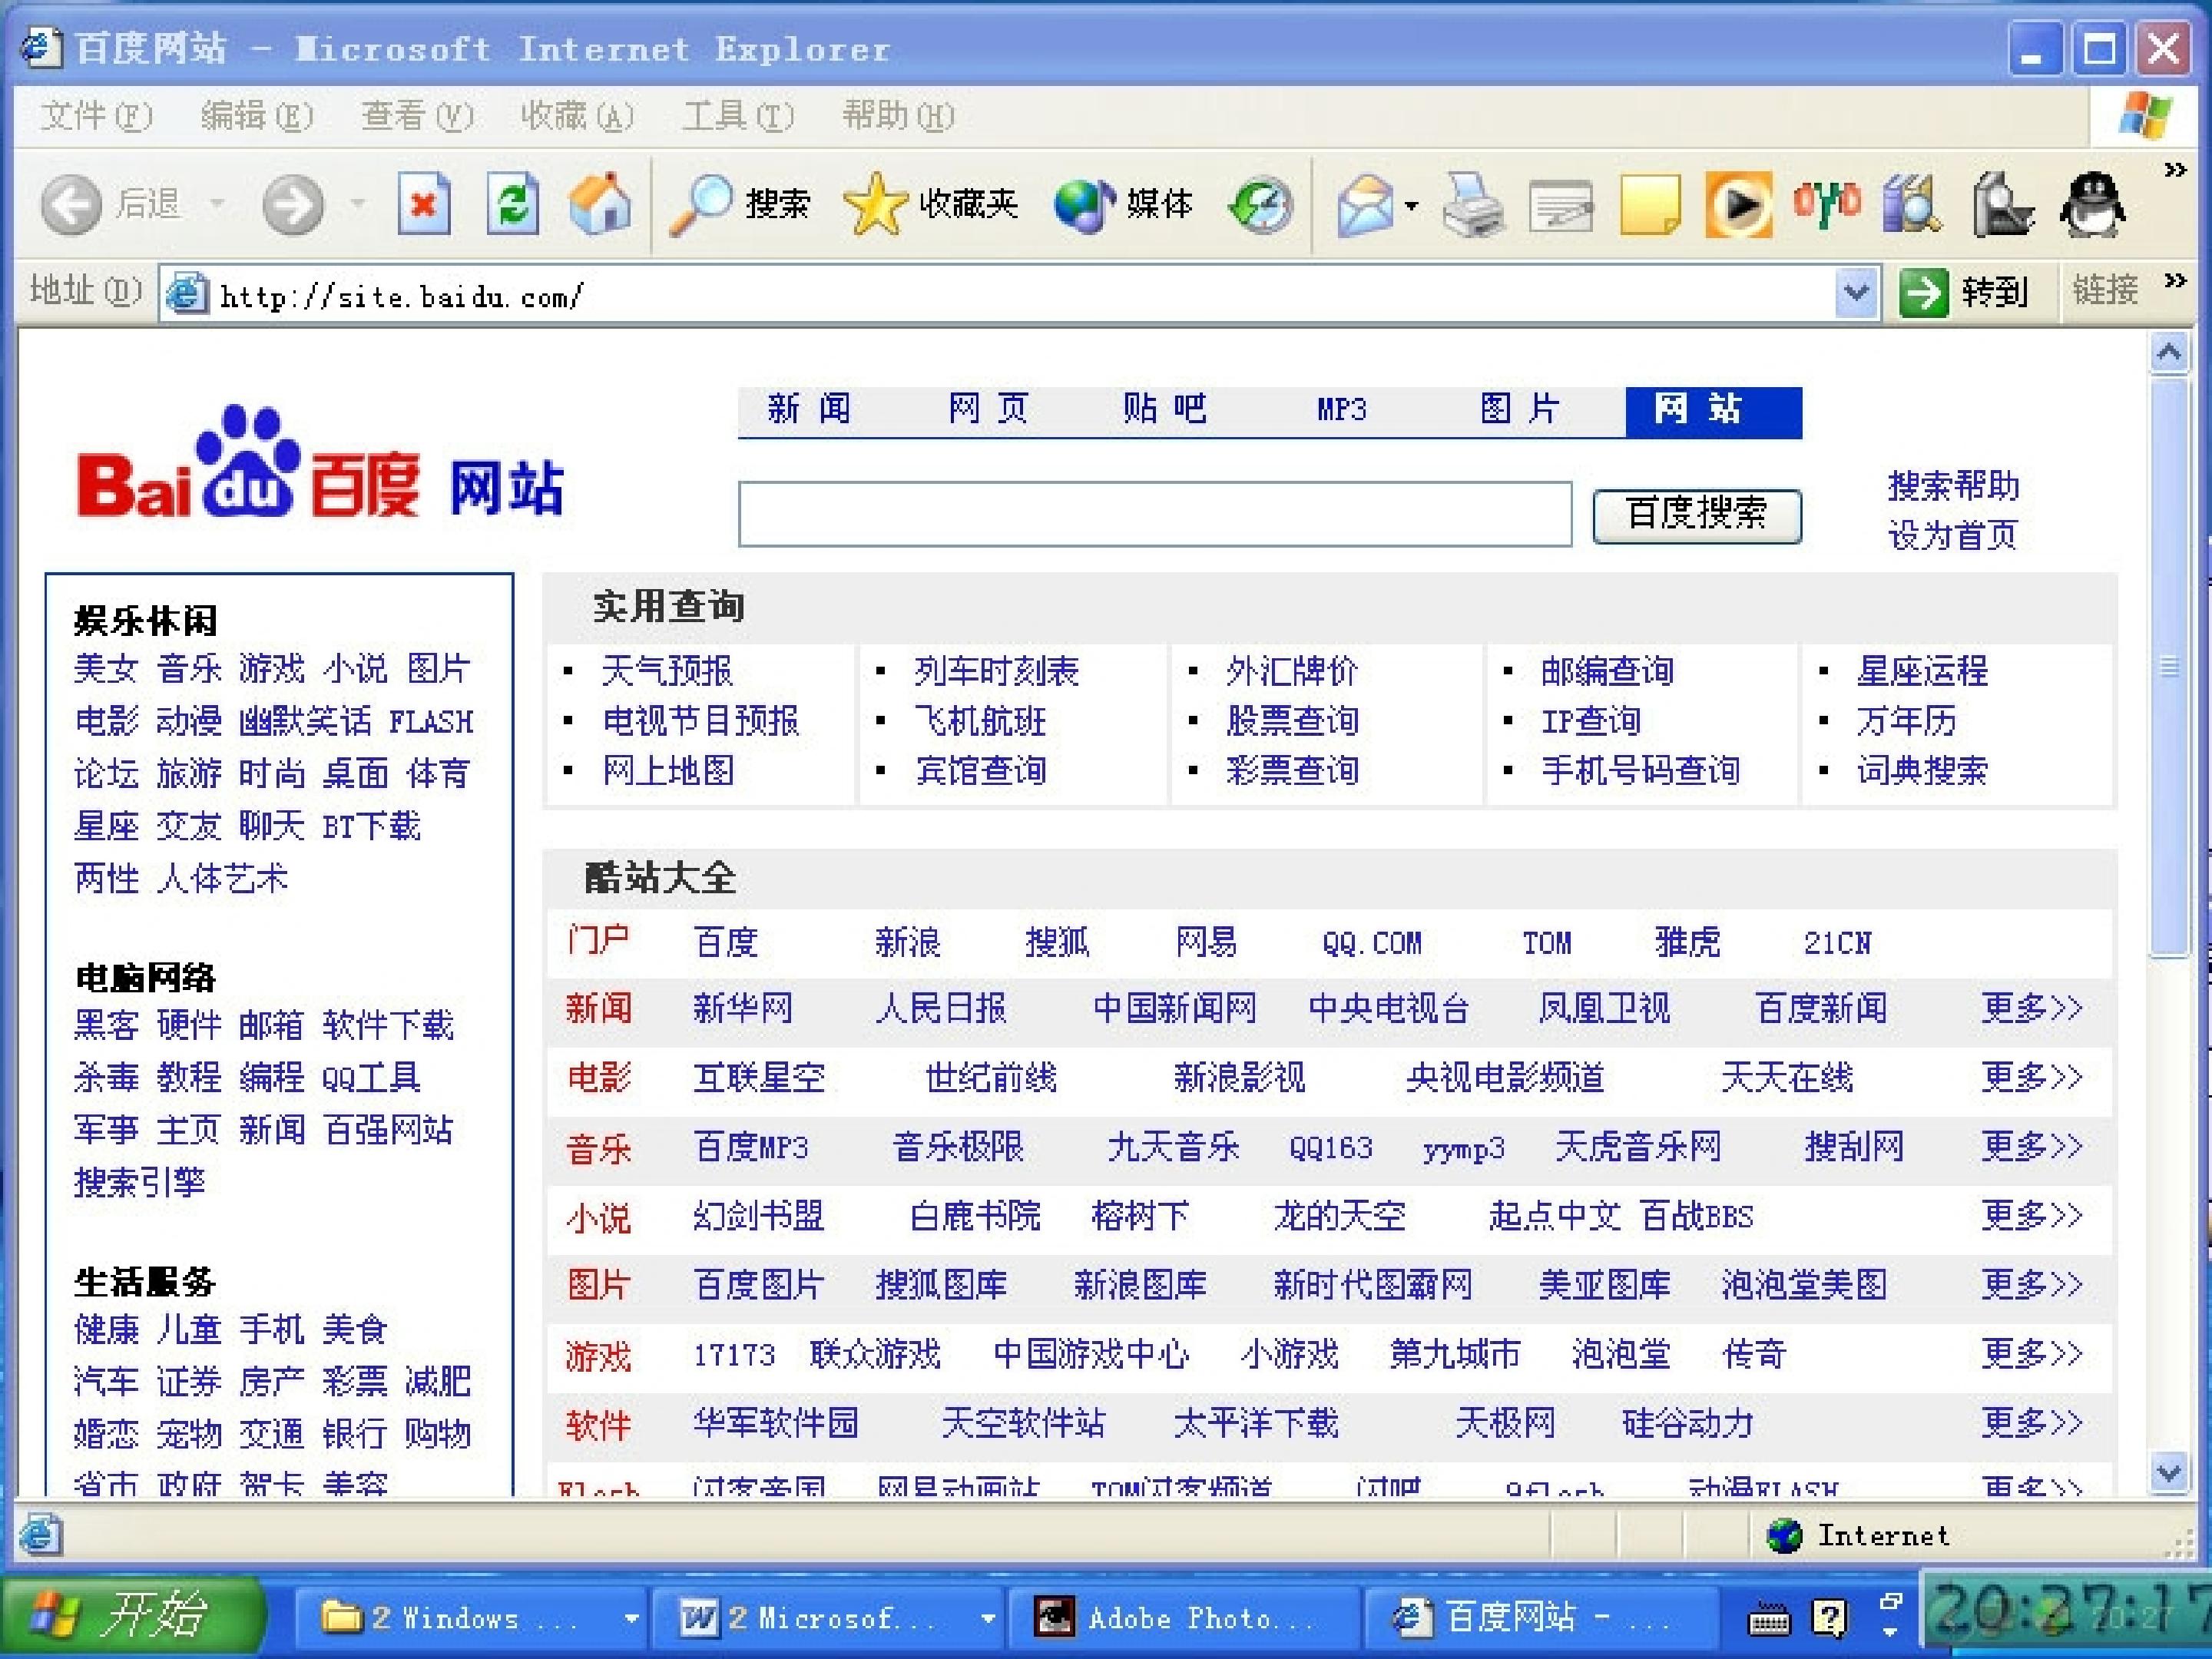Image resolution: width=2212 pixels, height=1659 pixels.
Task: Open the Search (搜索) toolbar button
Action: point(739,204)
